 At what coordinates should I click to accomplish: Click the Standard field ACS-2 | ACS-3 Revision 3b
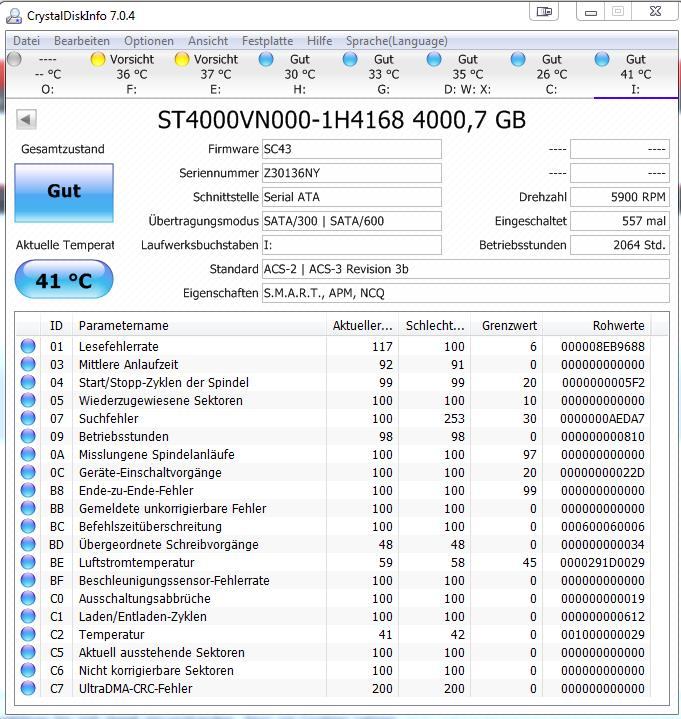[x=465, y=269]
